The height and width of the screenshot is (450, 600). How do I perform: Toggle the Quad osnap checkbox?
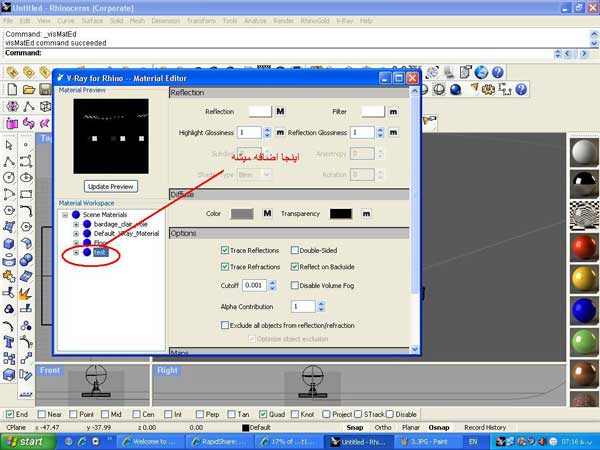point(262,414)
